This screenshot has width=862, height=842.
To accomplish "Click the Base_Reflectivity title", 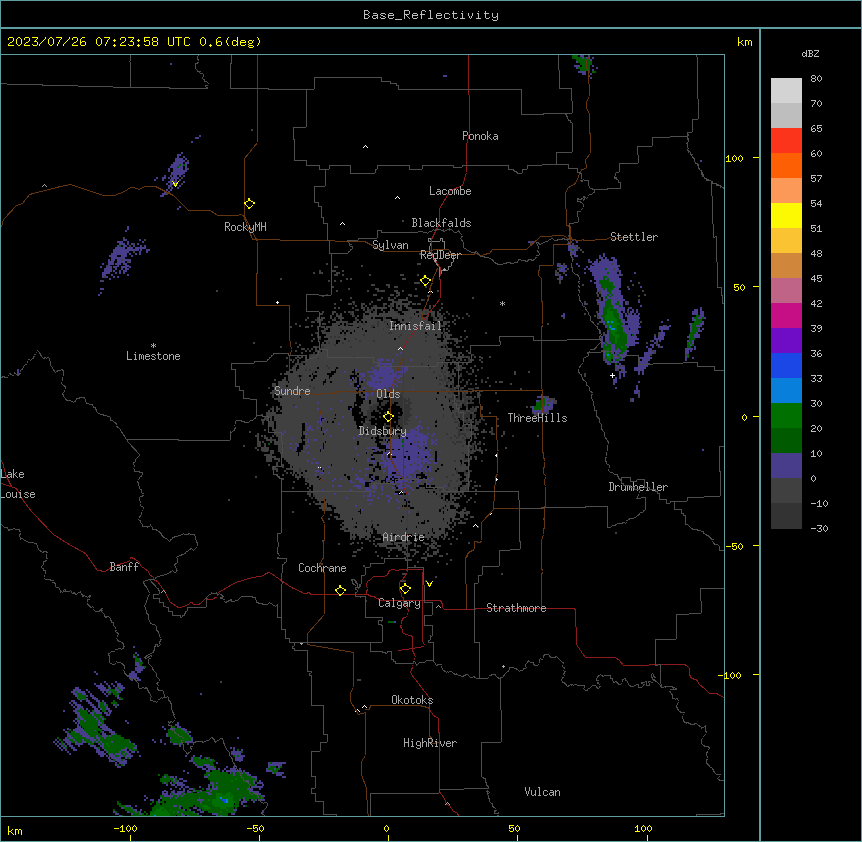I will tap(431, 15).
